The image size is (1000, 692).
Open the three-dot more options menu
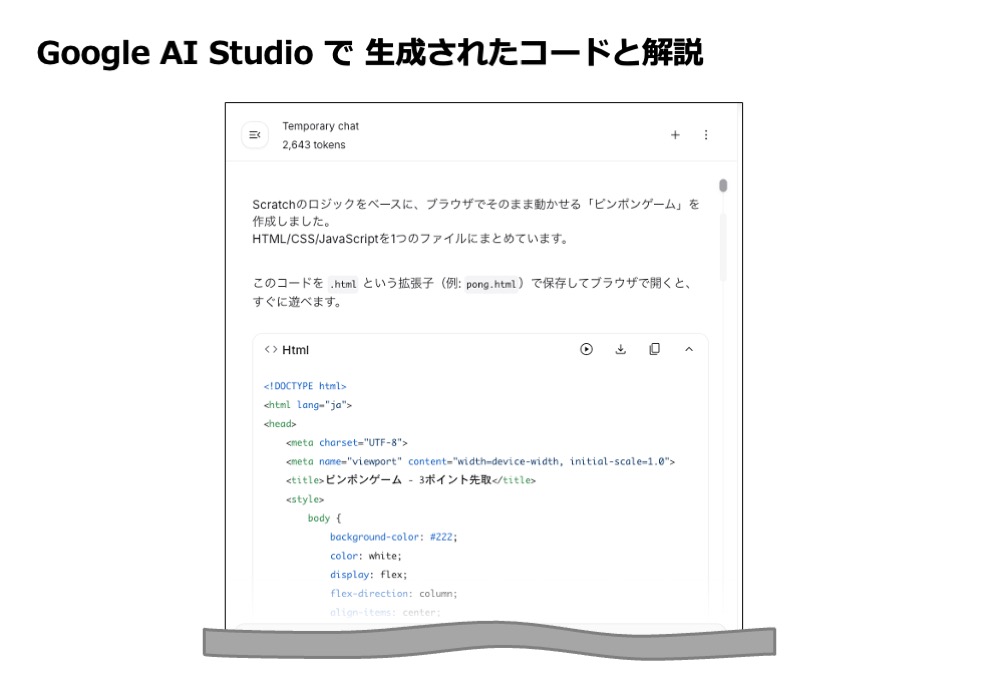pyautogui.click(x=706, y=135)
